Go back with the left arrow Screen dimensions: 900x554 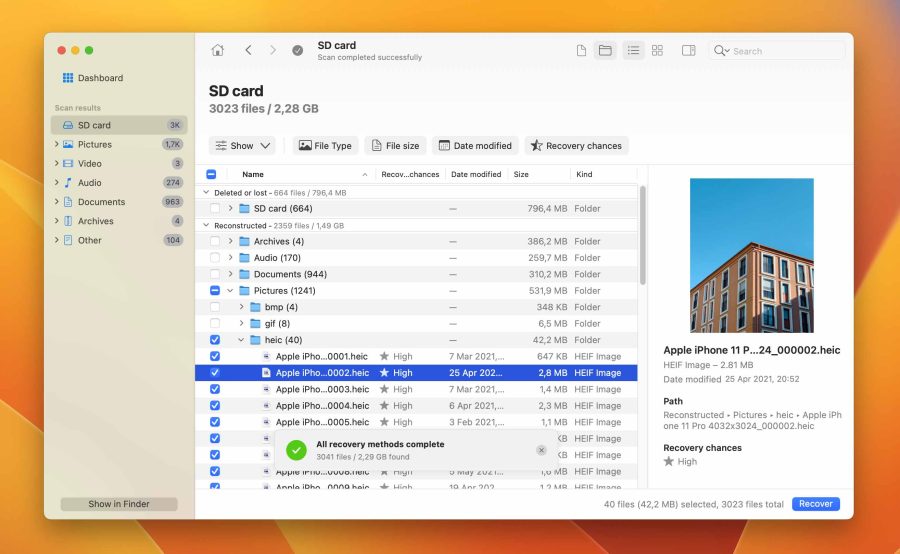[x=248, y=51]
